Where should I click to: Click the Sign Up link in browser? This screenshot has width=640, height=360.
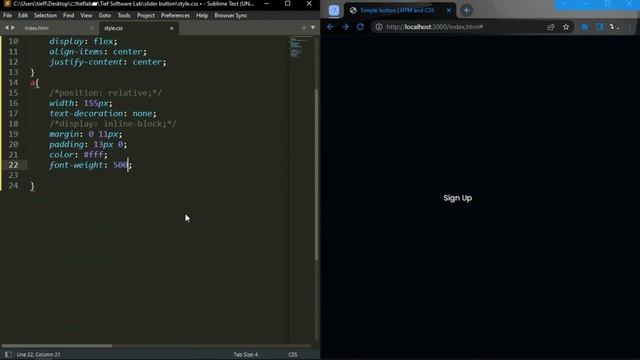(x=458, y=198)
